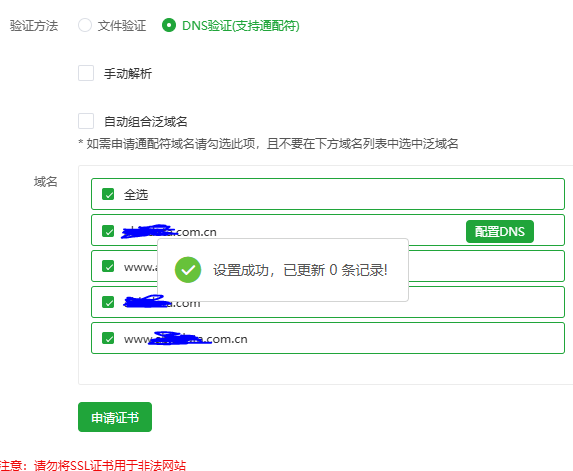The height and width of the screenshot is (471, 573).
Task: Click the red SSL证书 warning notice
Action: pos(93,466)
